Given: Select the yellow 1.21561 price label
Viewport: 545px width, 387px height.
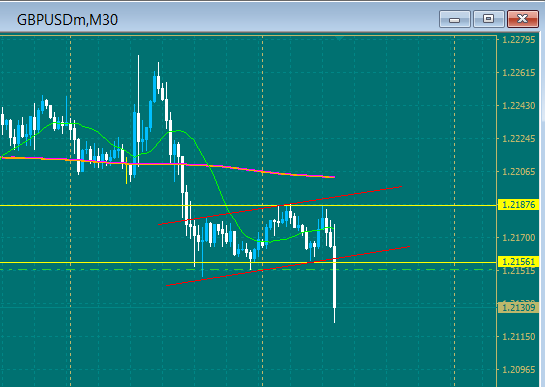Looking at the screenshot, I should tap(519, 261).
